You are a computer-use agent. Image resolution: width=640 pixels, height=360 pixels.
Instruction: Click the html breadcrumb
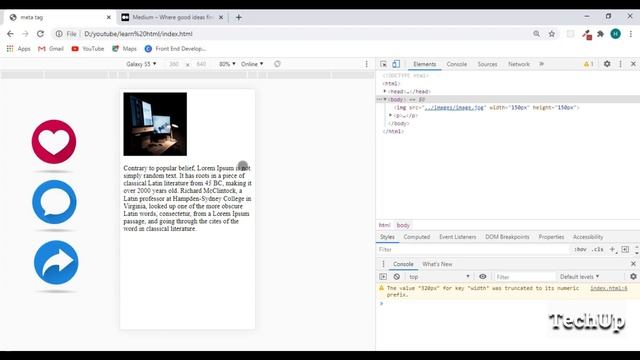coord(384,225)
